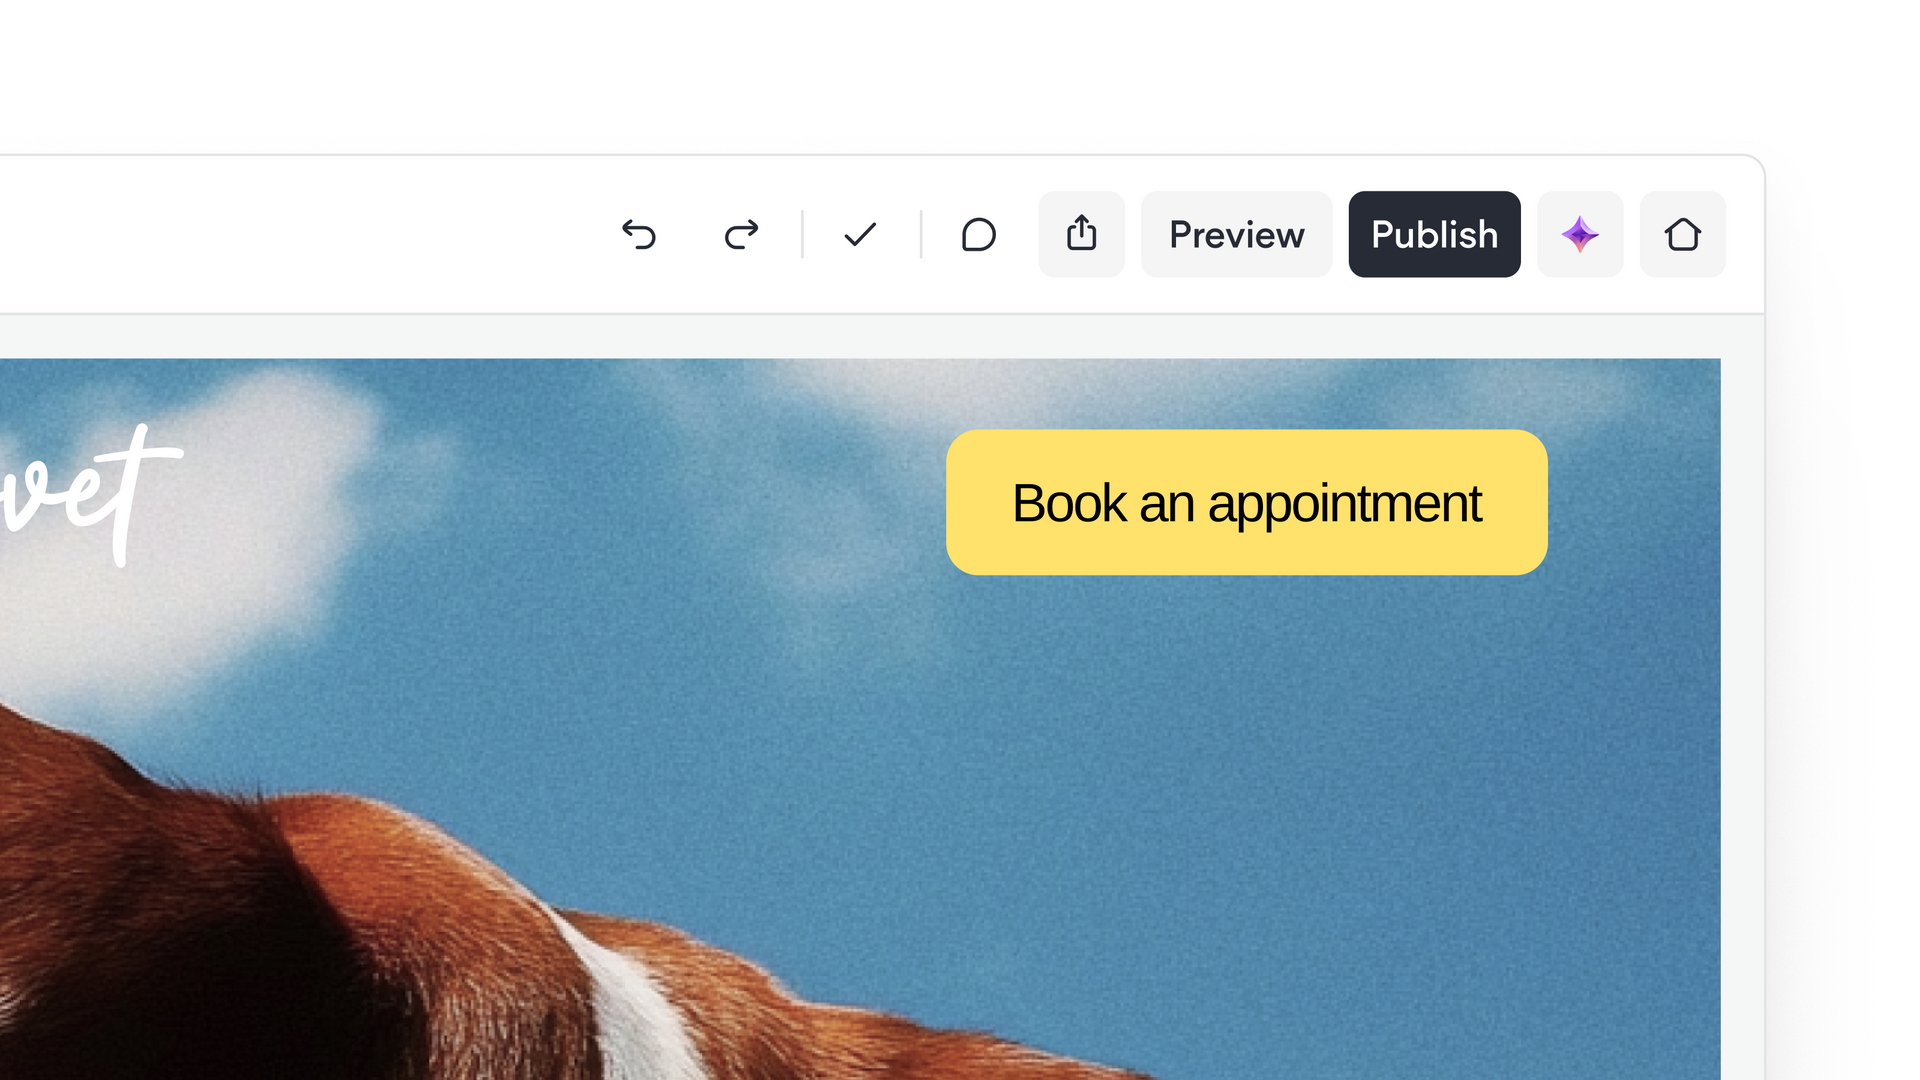Image resolution: width=1920 pixels, height=1080 pixels.
Task: Go to home via house icon
Action: [x=1682, y=234]
